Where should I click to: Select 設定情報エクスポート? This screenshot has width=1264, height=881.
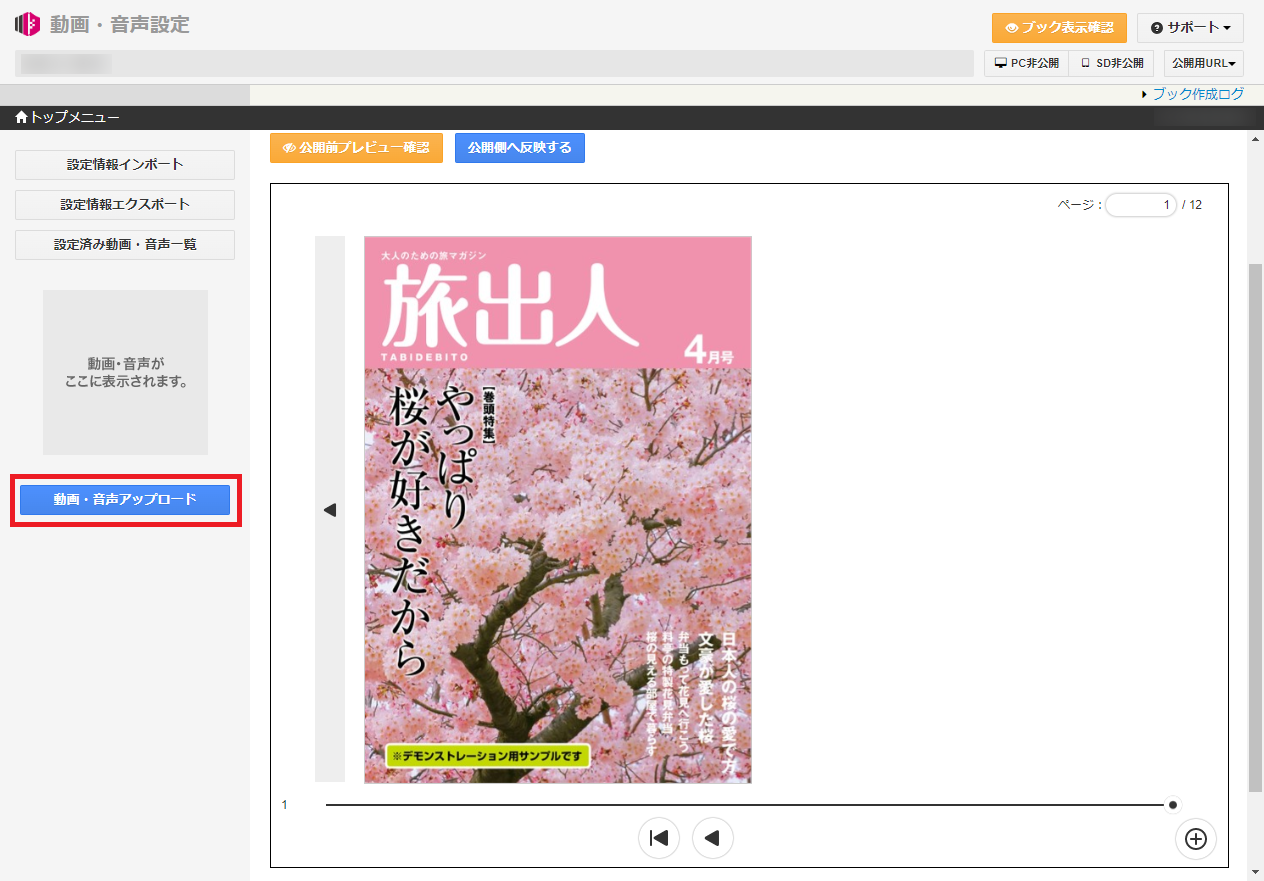125,205
